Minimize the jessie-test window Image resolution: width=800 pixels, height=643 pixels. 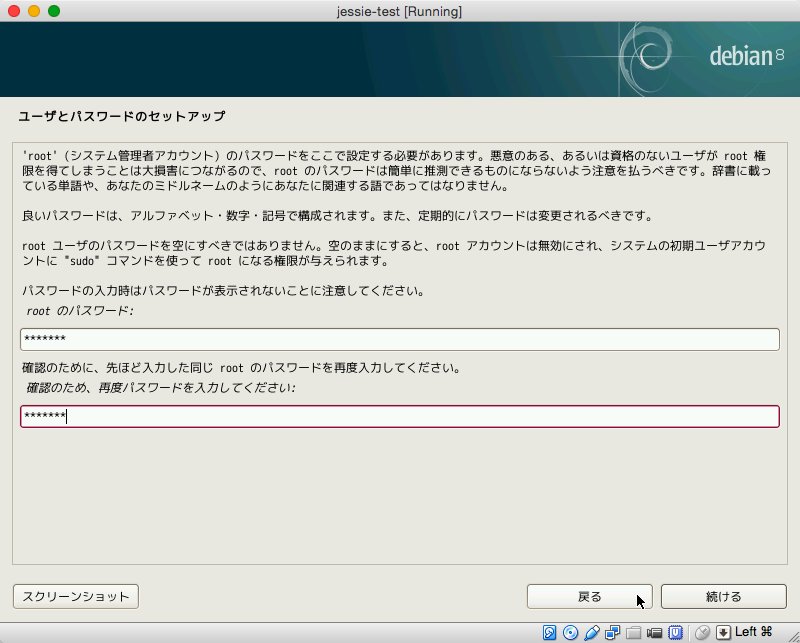(x=34, y=11)
